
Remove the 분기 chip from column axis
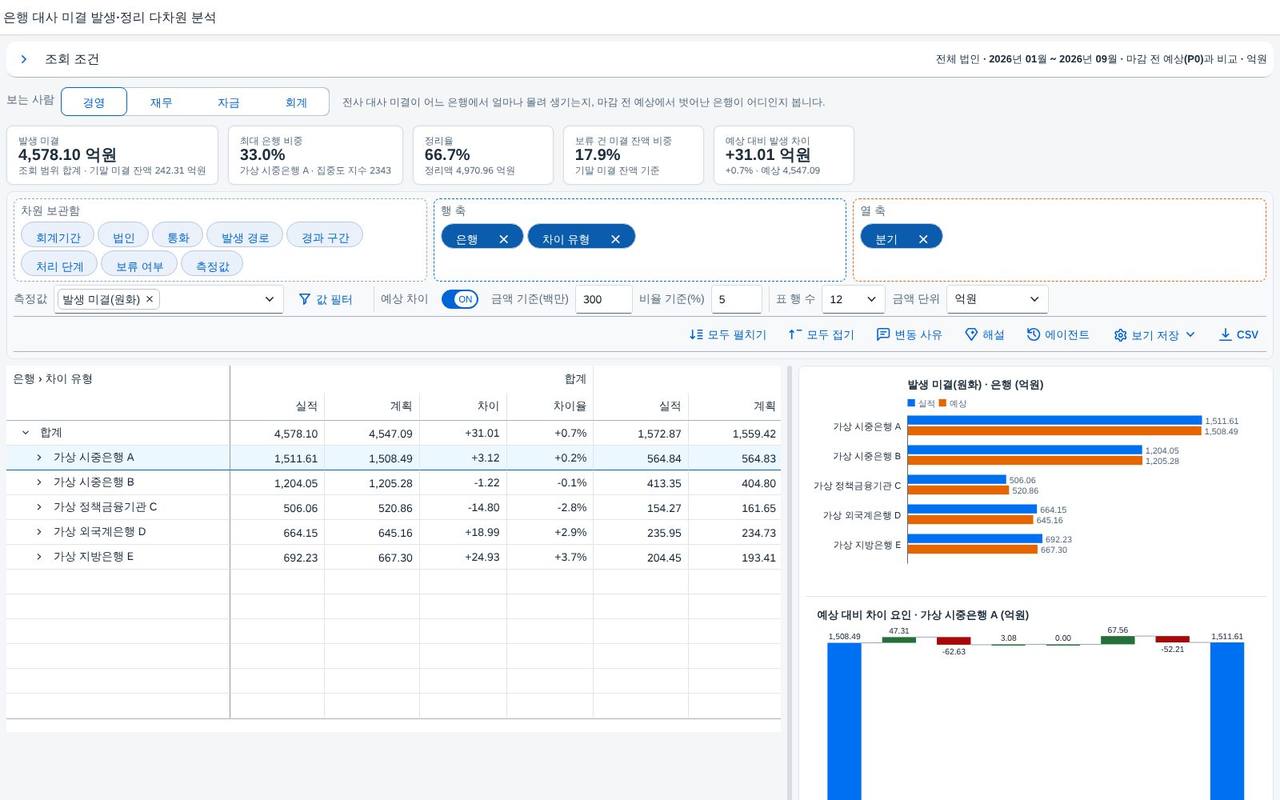[x=923, y=239]
